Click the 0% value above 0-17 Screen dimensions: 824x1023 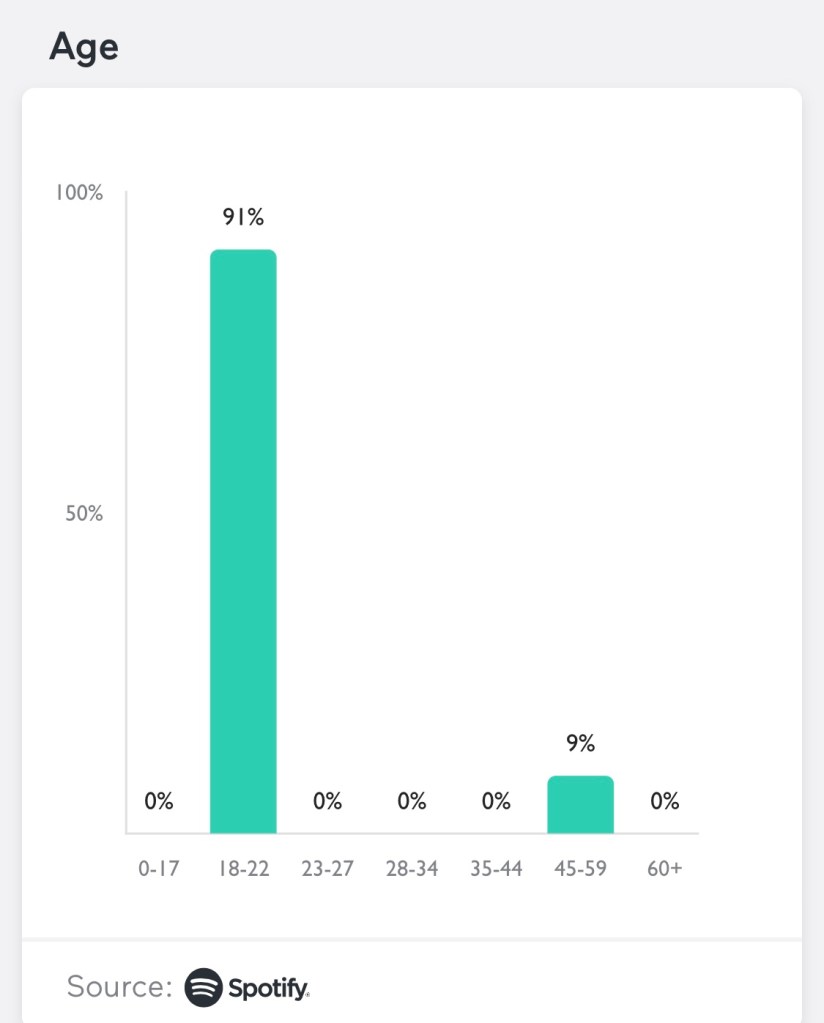(x=158, y=801)
